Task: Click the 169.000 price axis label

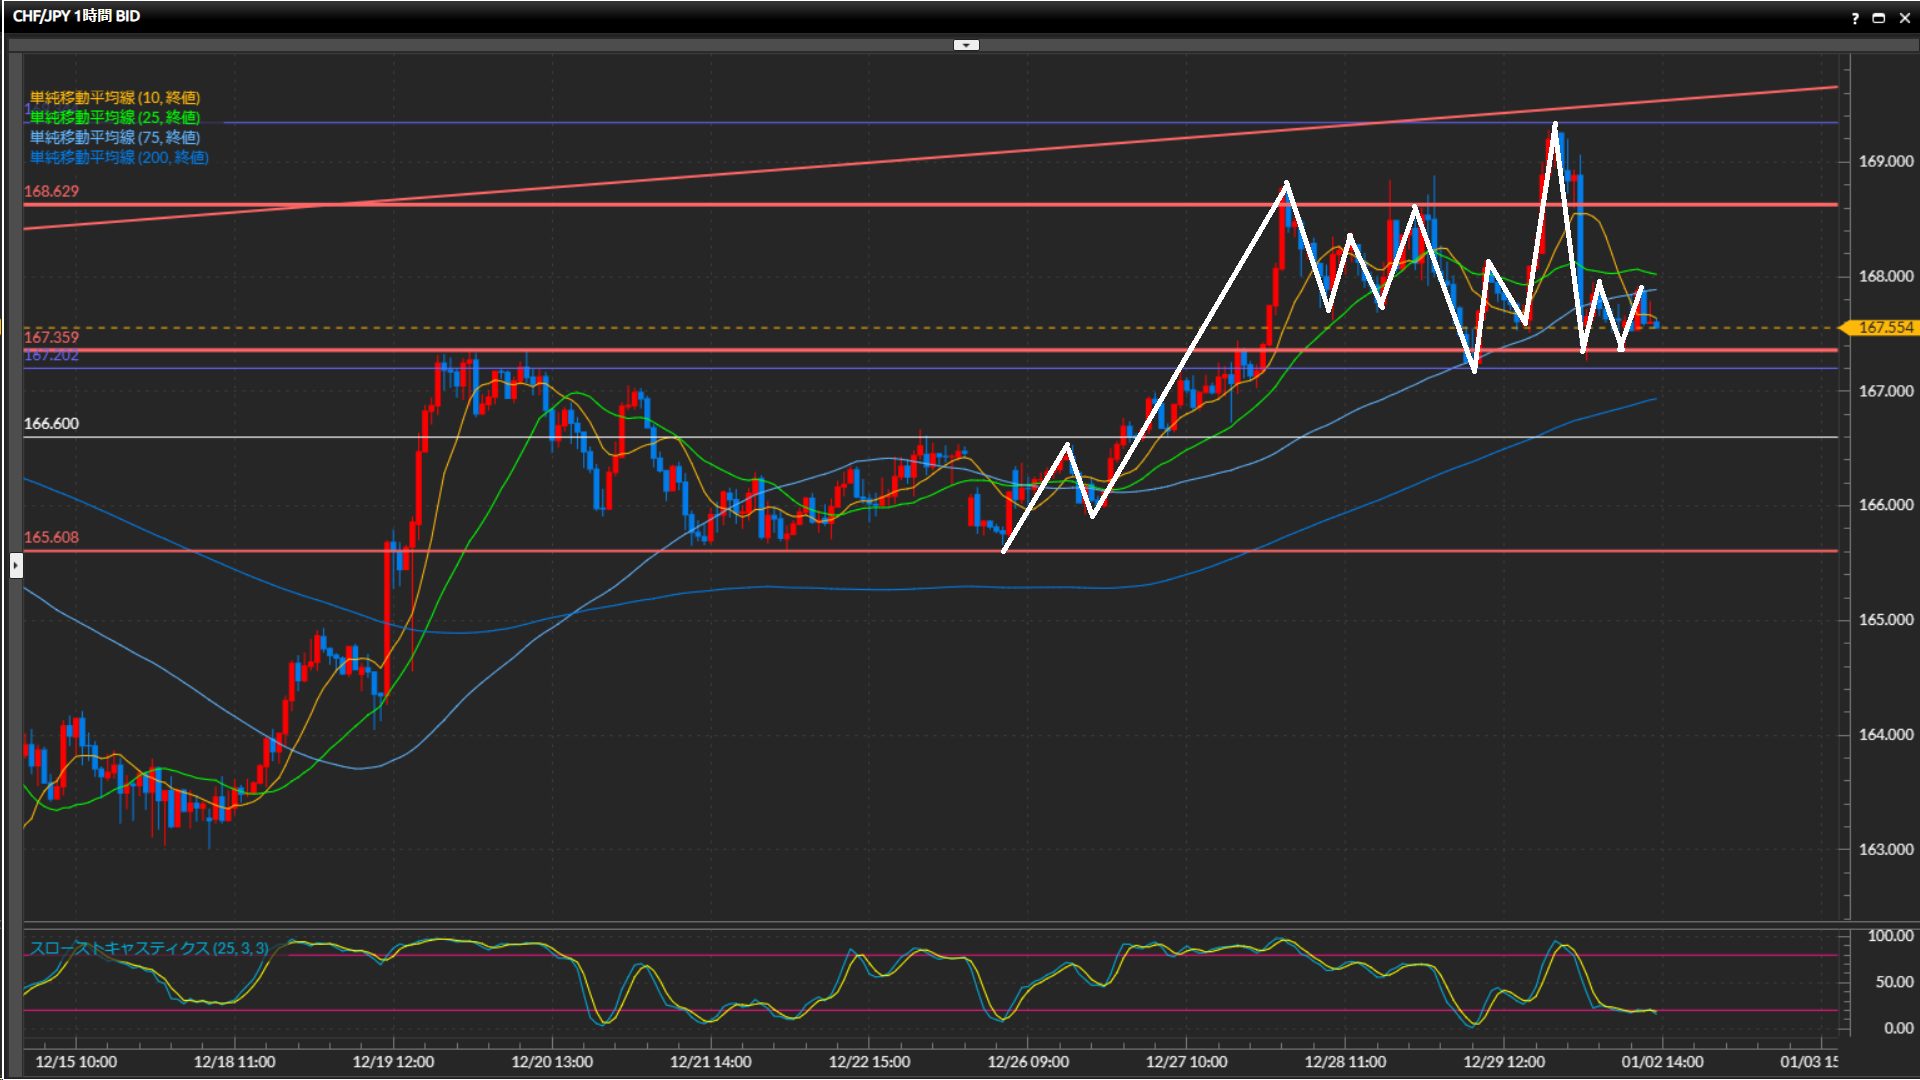Action: pyautogui.click(x=1885, y=161)
